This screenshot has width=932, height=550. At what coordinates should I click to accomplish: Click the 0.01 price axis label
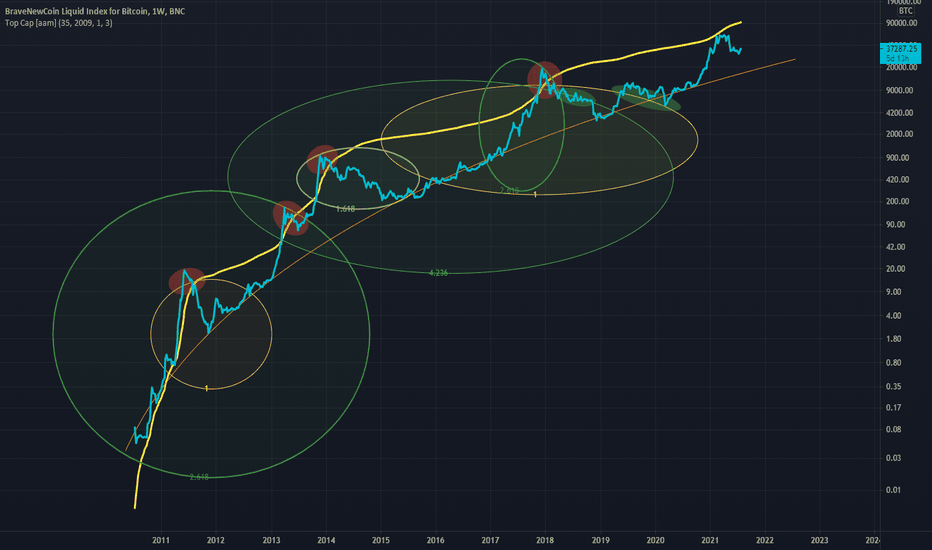pyautogui.click(x=893, y=490)
